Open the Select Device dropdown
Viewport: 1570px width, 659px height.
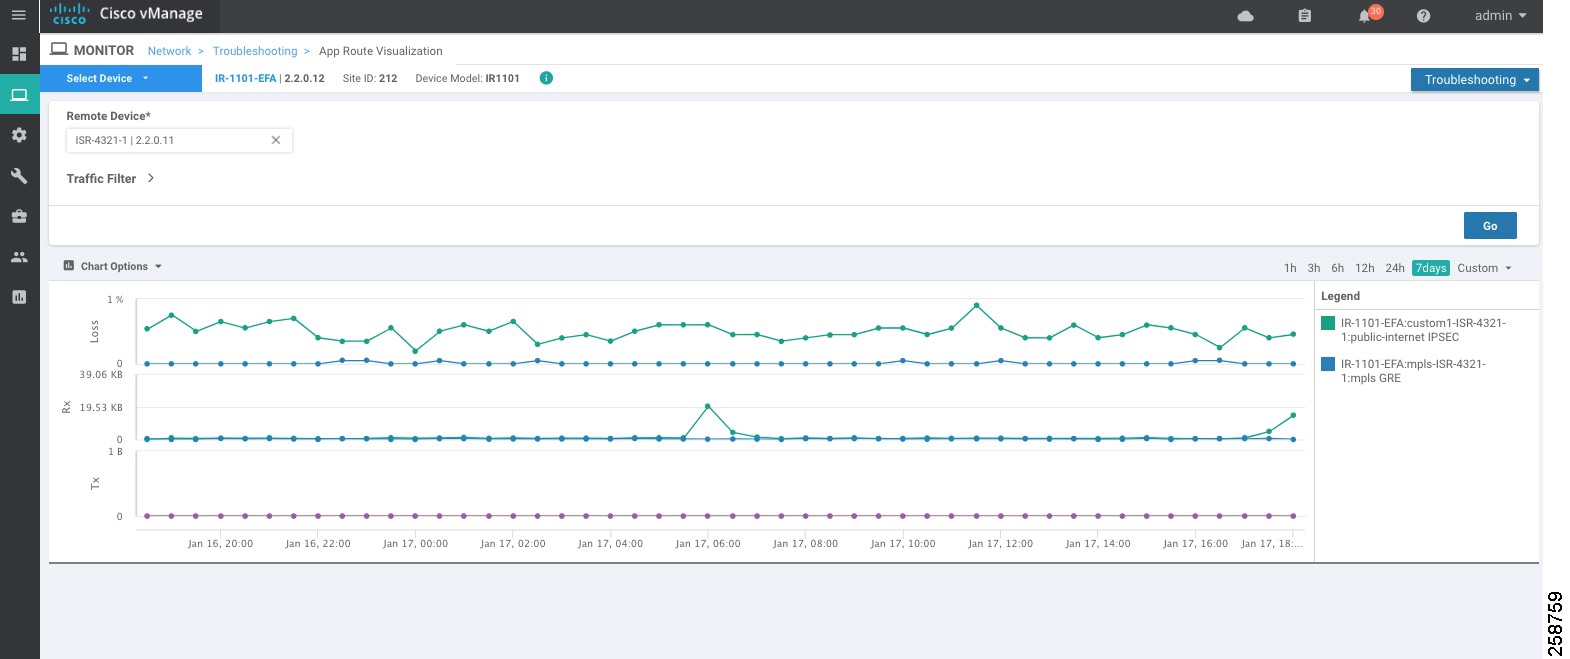click(x=121, y=78)
